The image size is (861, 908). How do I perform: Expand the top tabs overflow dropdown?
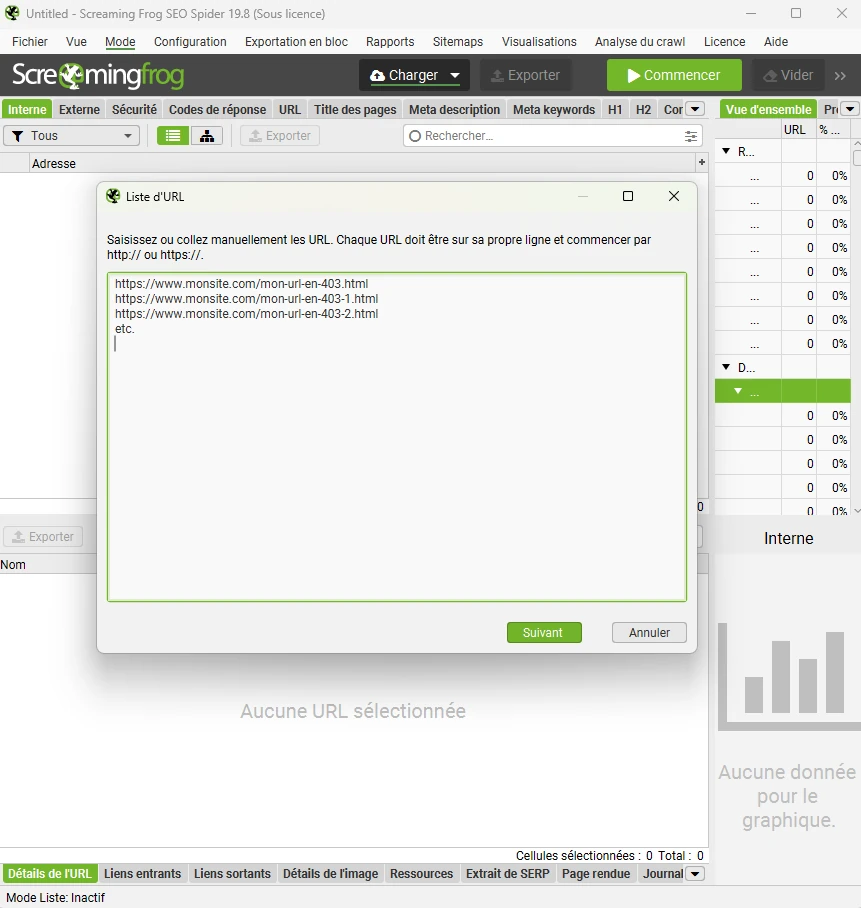click(695, 109)
